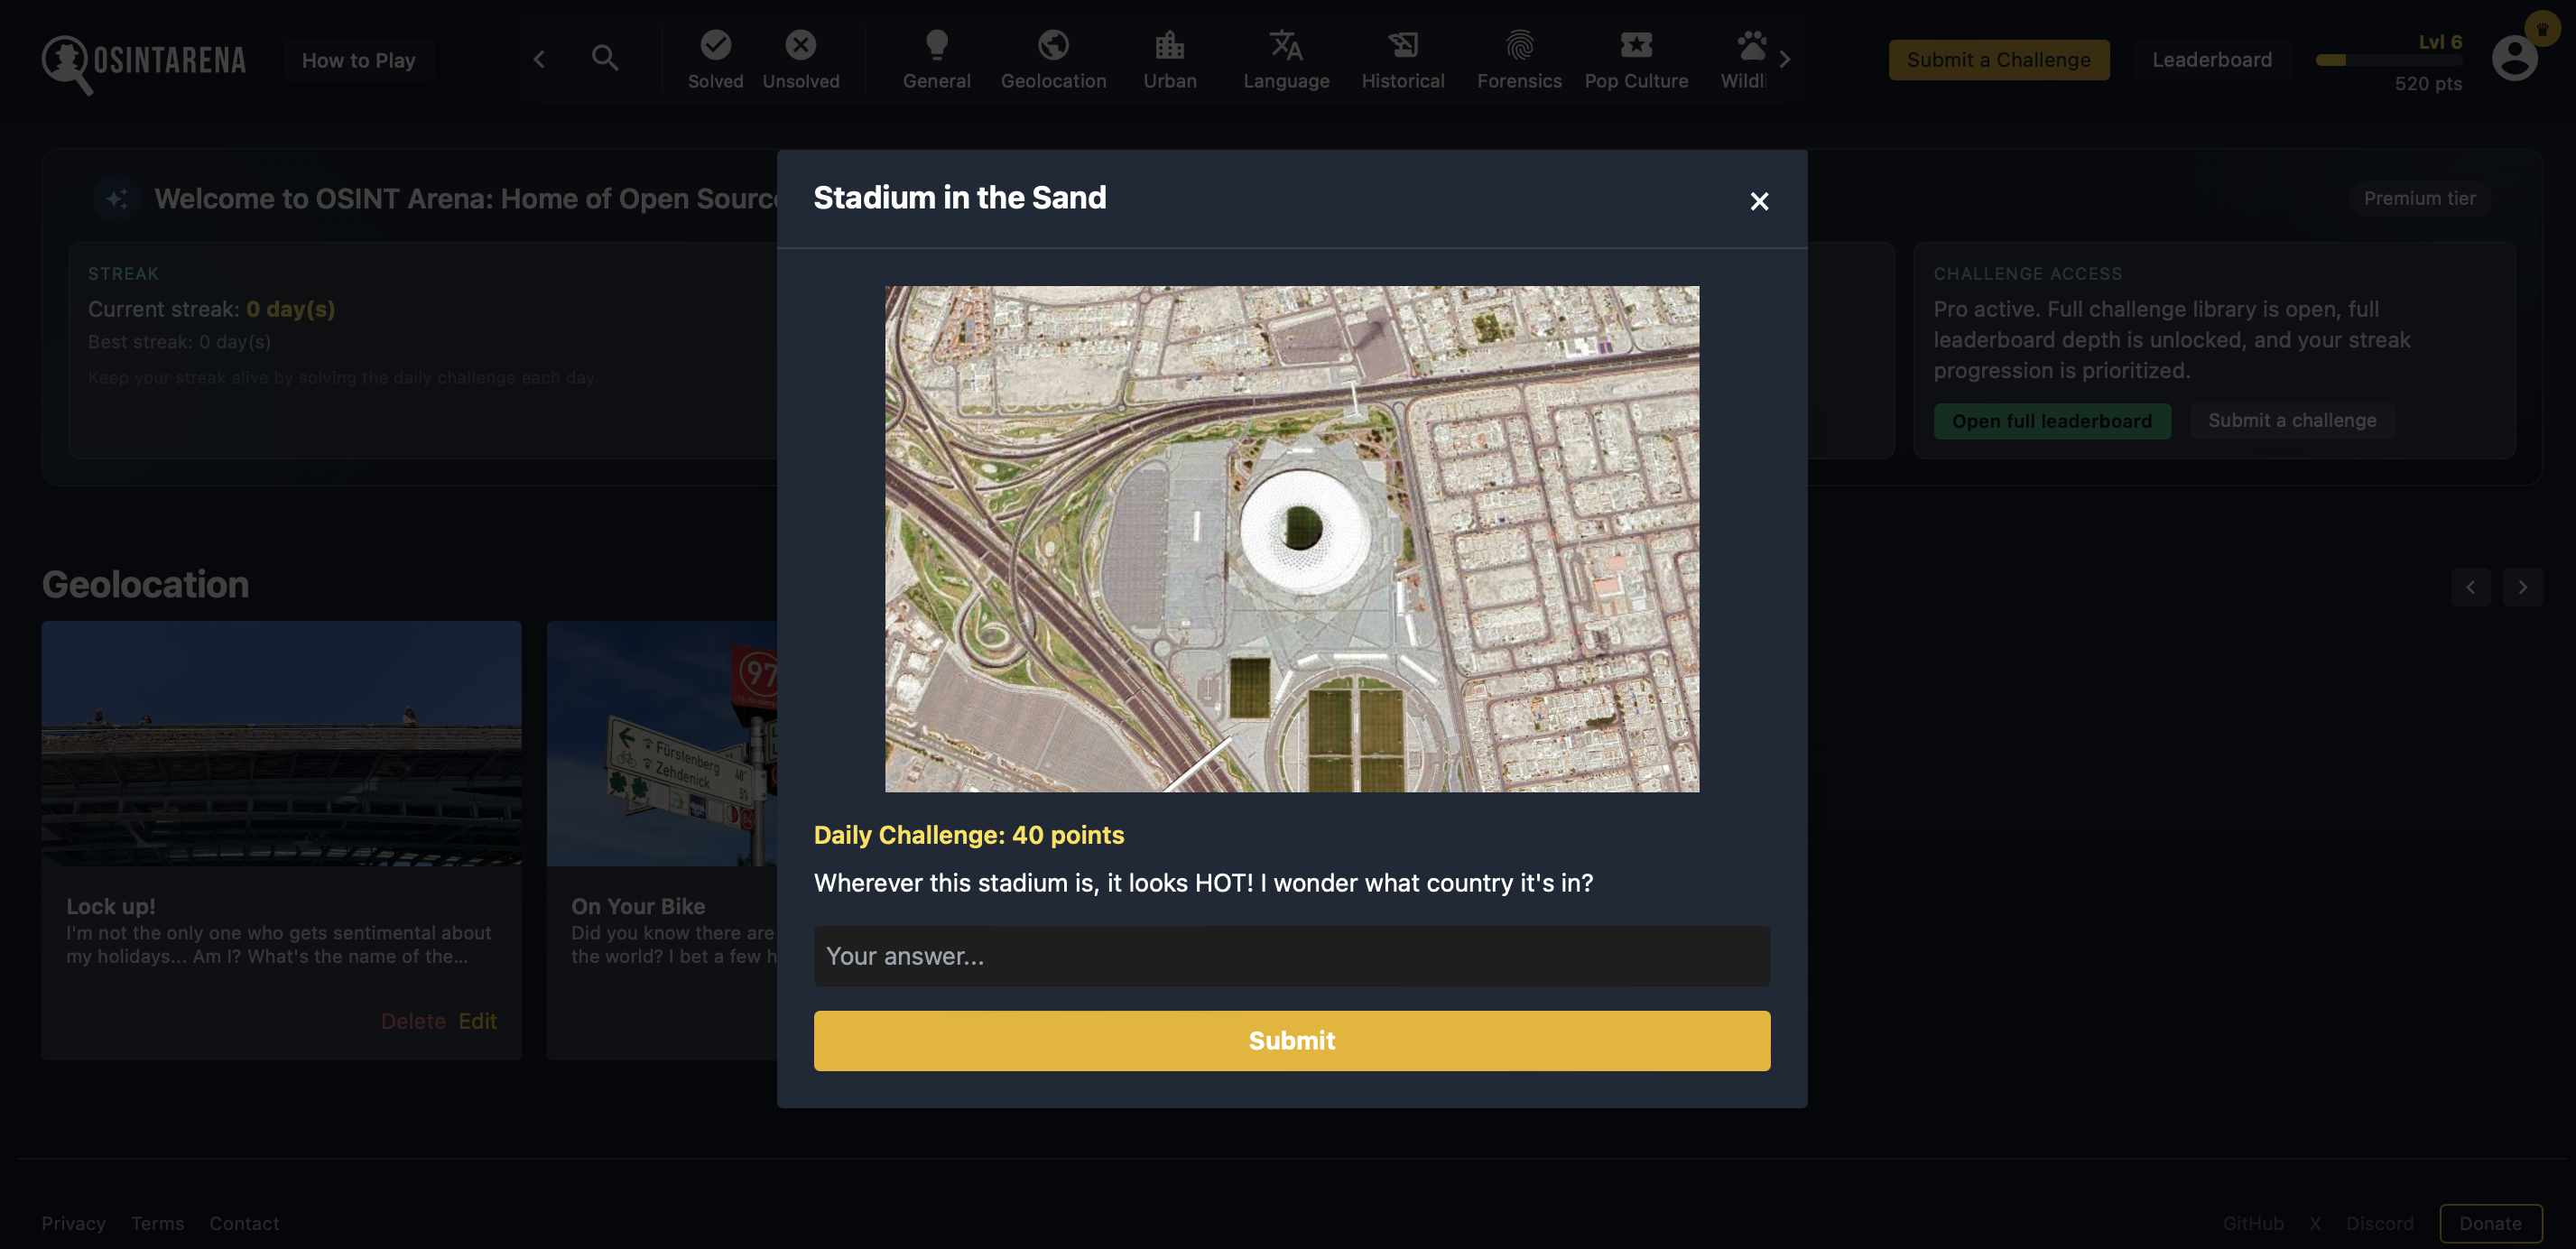Open the Historical category
The height and width of the screenshot is (1249, 2576).
1402,59
